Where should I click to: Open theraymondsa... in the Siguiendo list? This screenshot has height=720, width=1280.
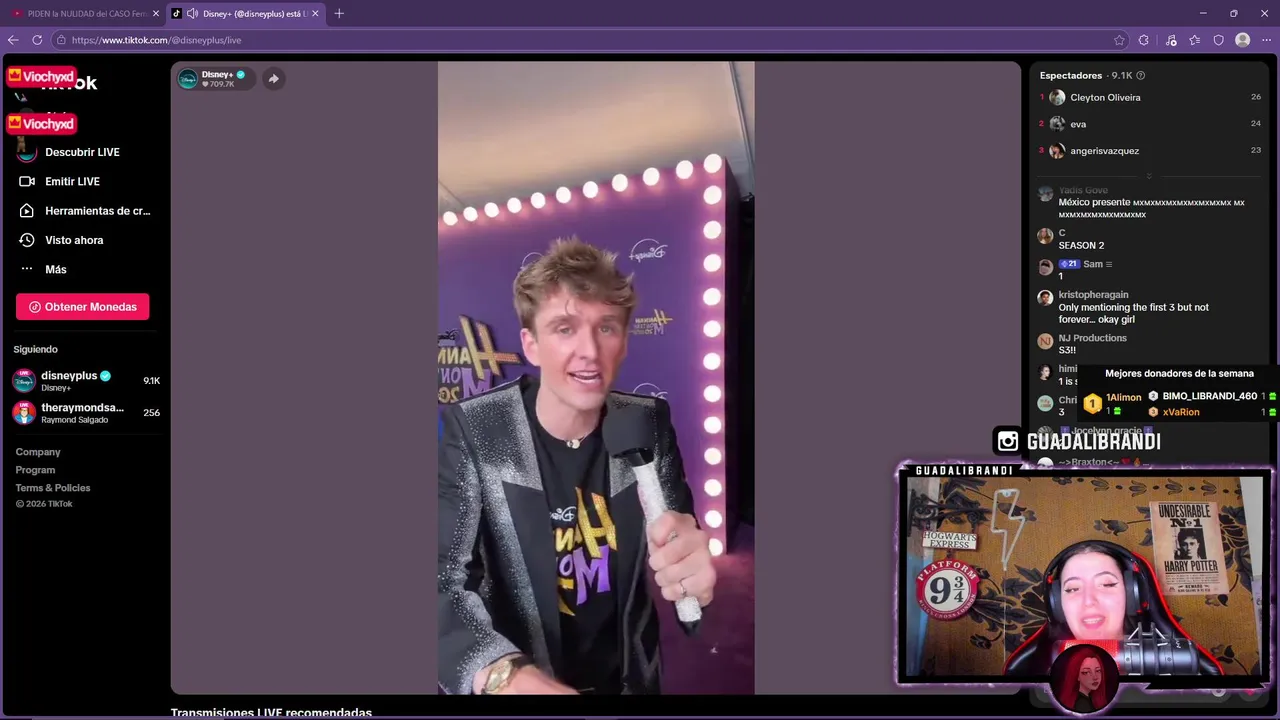click(x=86, y=412)
